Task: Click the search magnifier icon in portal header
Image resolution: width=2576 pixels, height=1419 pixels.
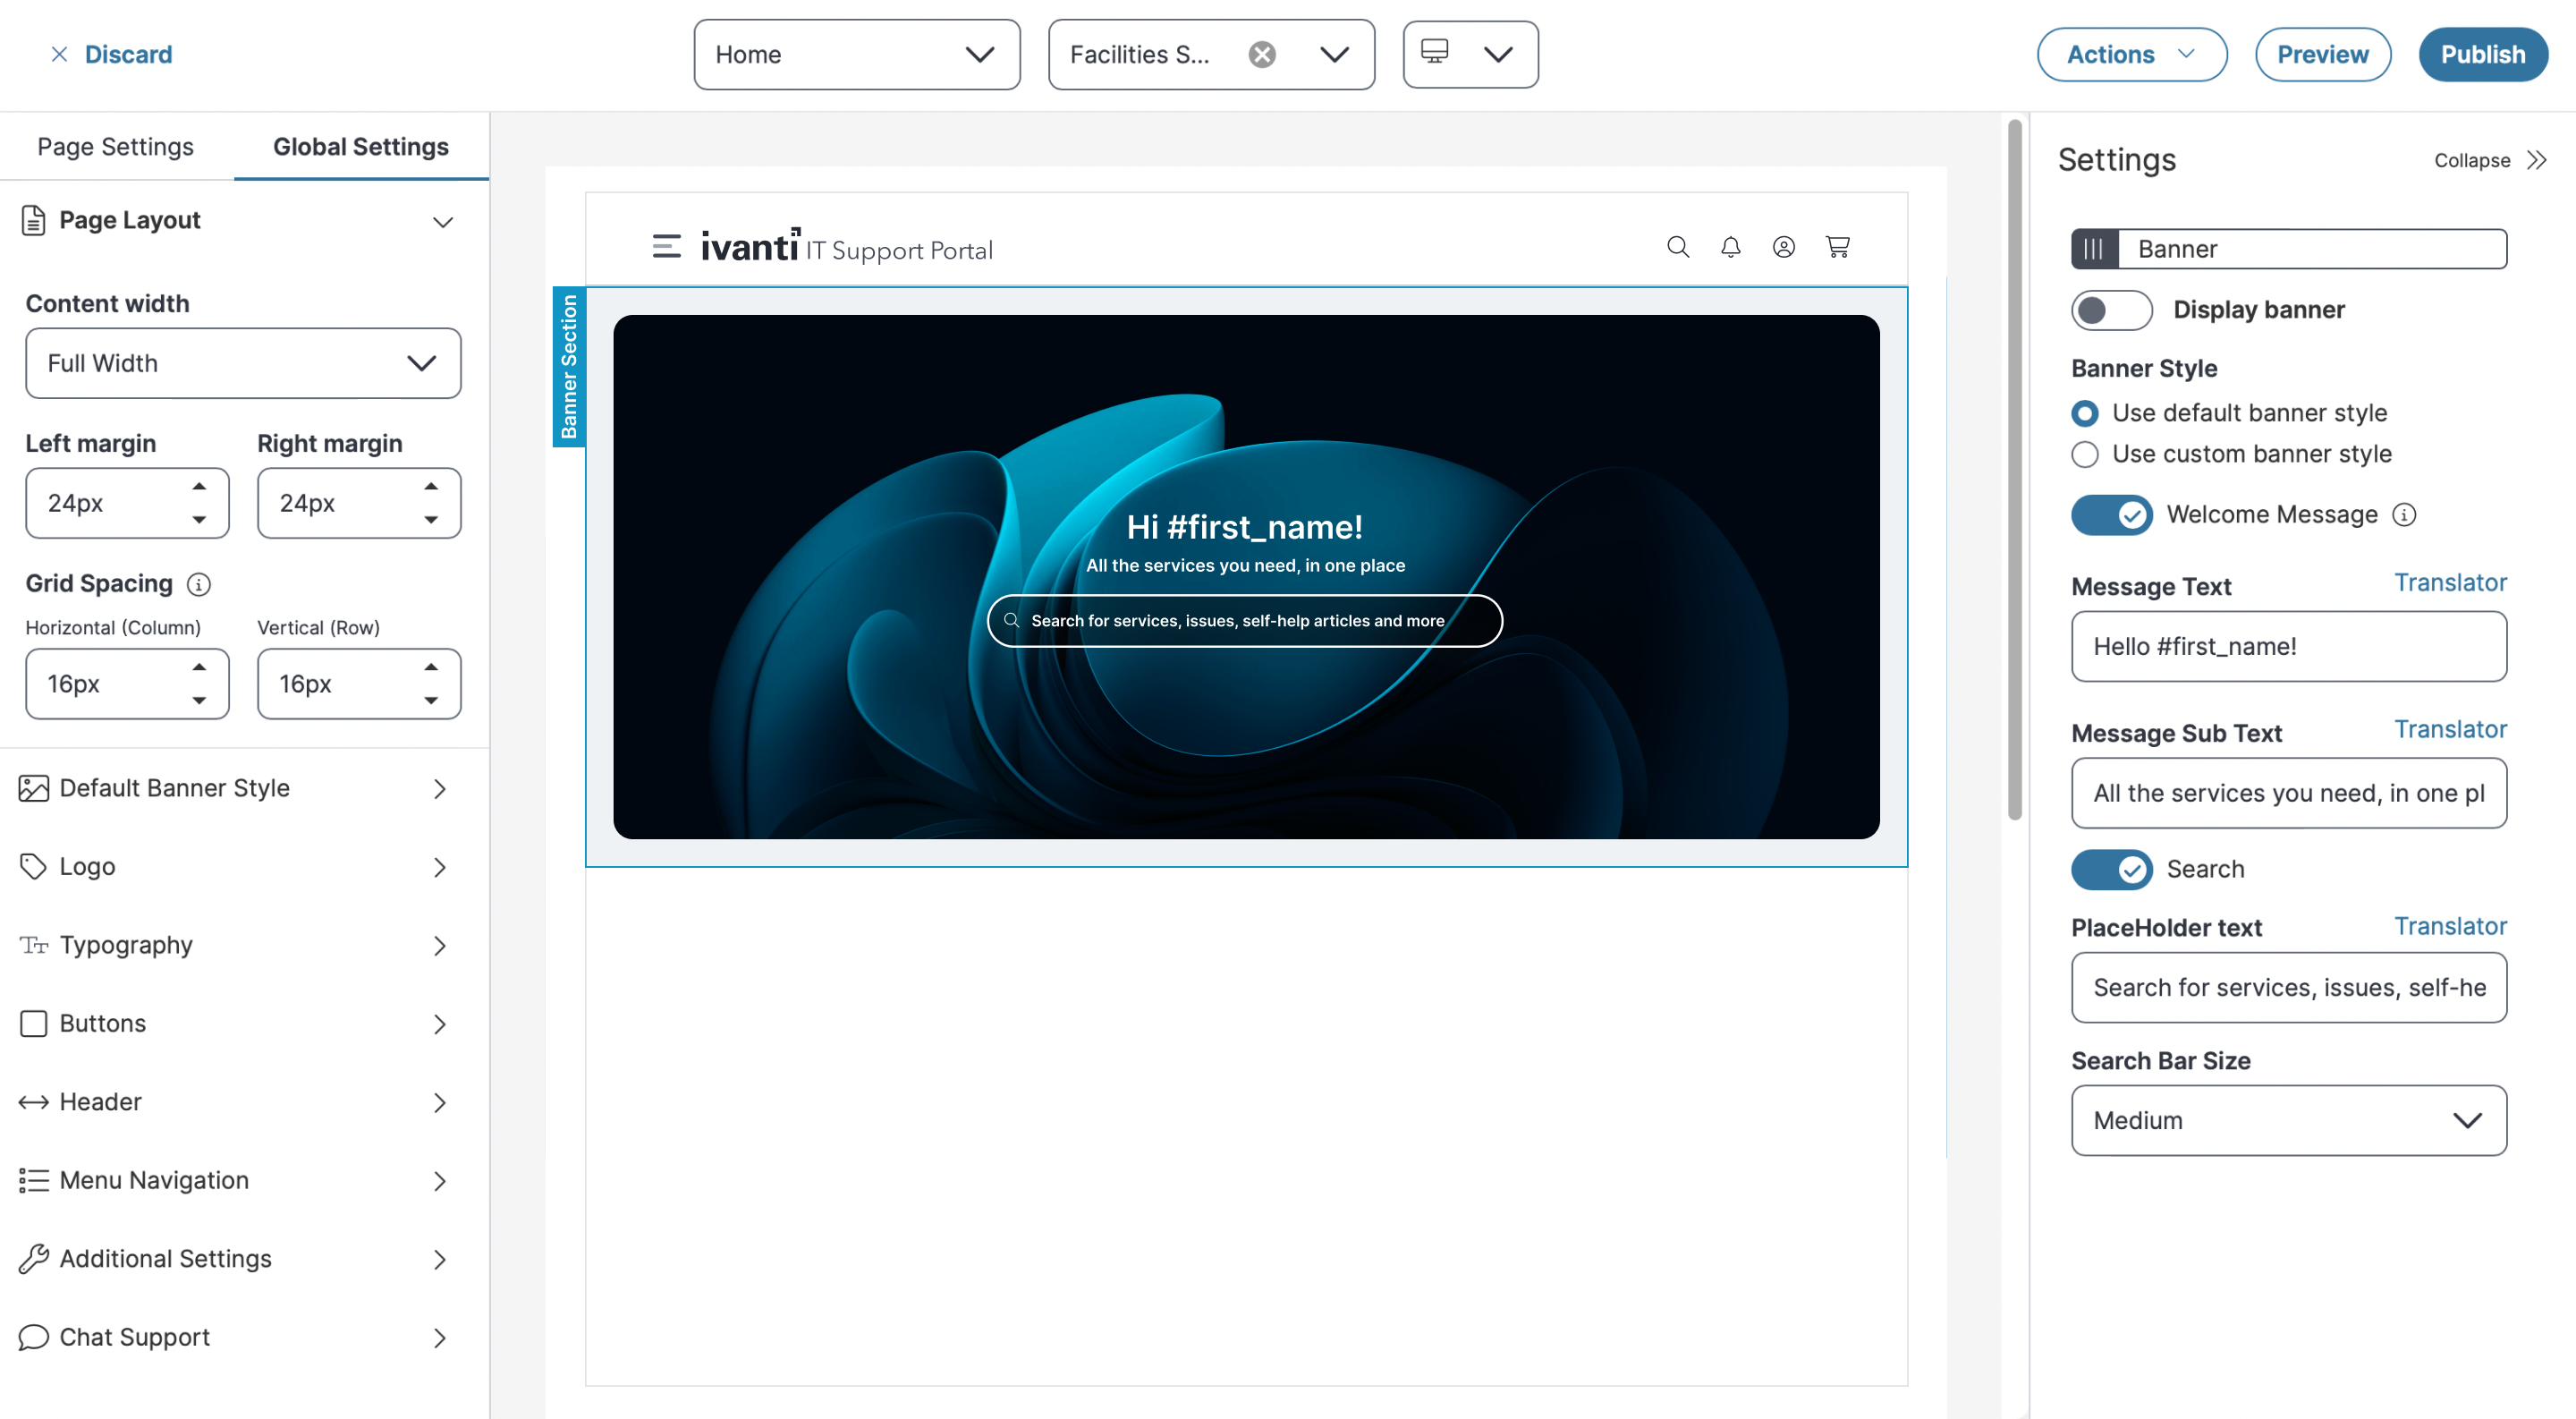Action: click(1677, 246)
